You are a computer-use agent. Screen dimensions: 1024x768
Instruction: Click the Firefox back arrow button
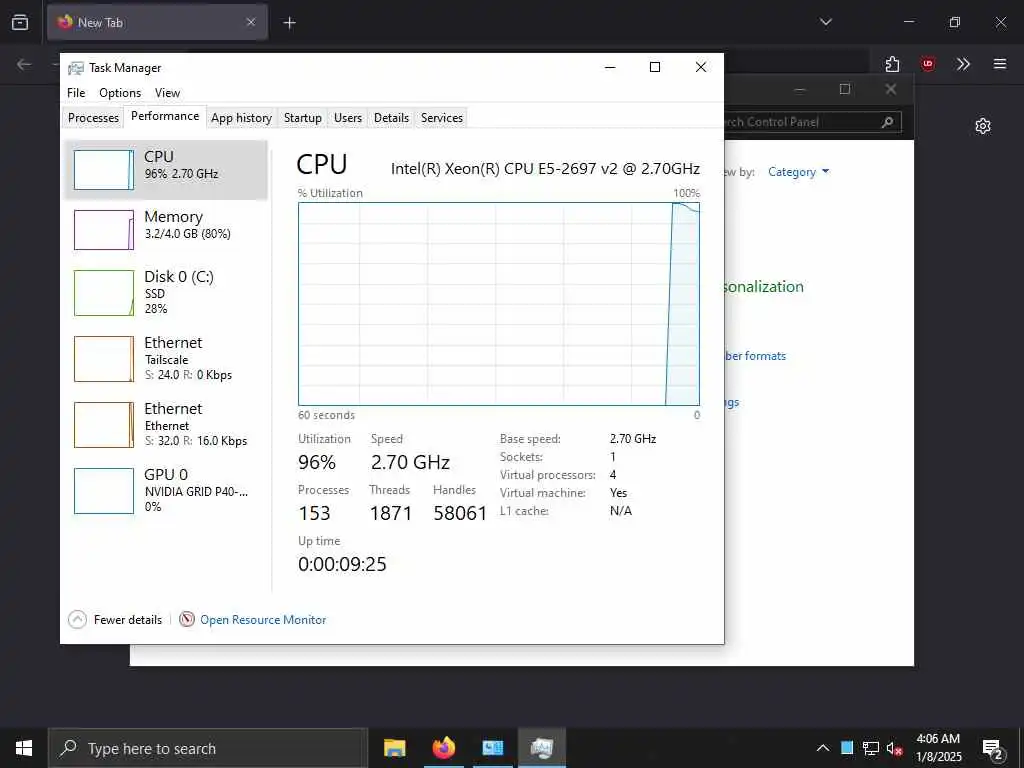tap(24, 64)
